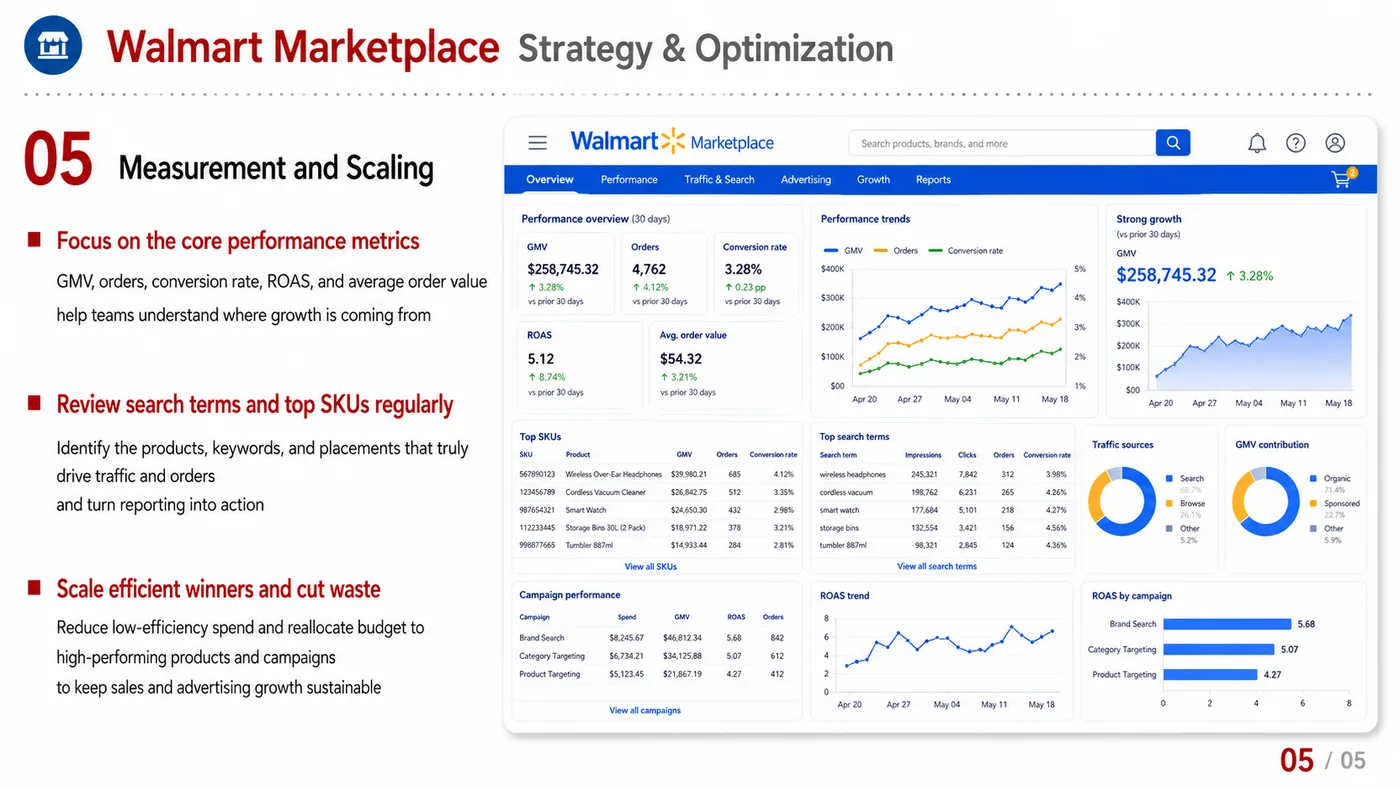Switch to the Performance tab
Image resolution: width=1400 pixels, height=788 pixels.
tap(629, 180)
